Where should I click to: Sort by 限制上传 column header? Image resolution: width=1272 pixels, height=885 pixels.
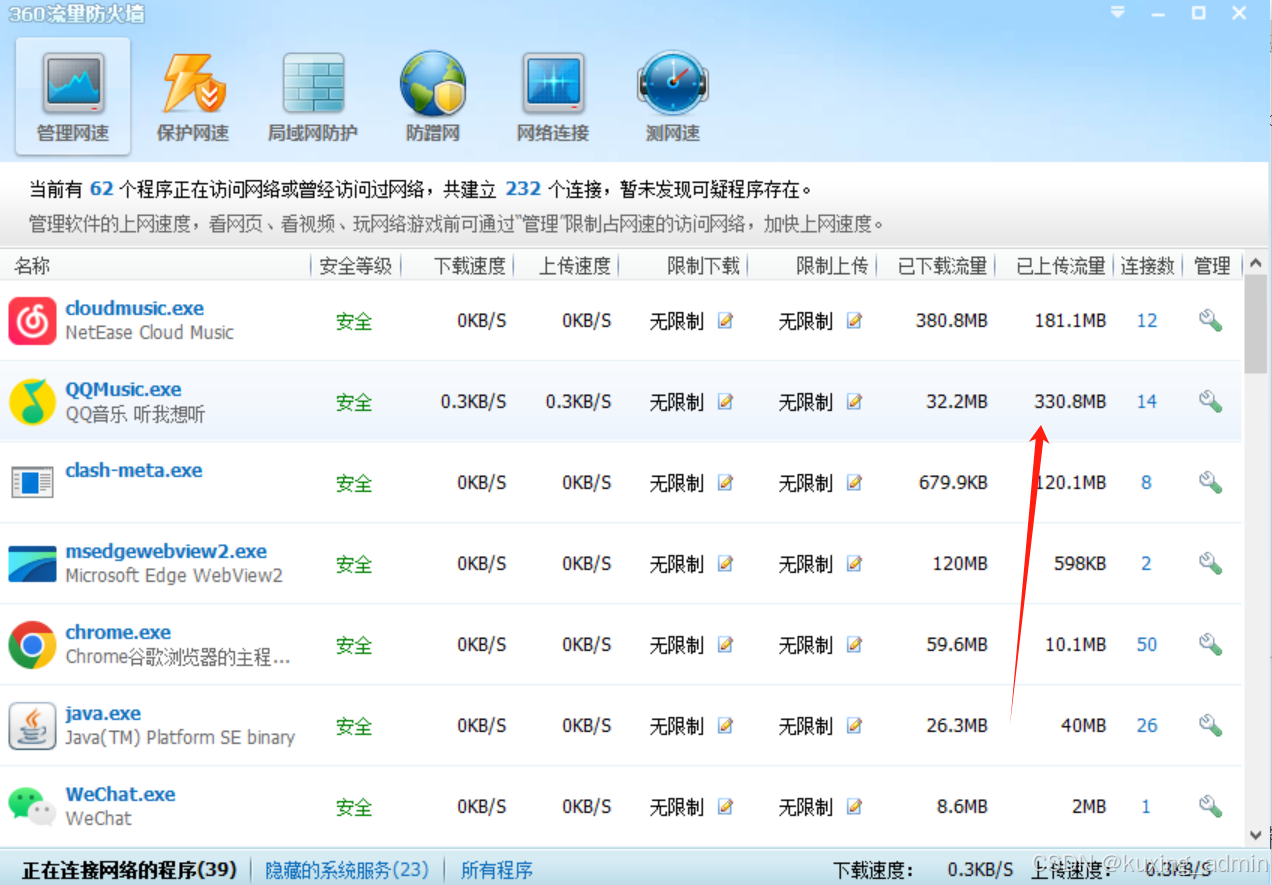(x=833, y=266)
